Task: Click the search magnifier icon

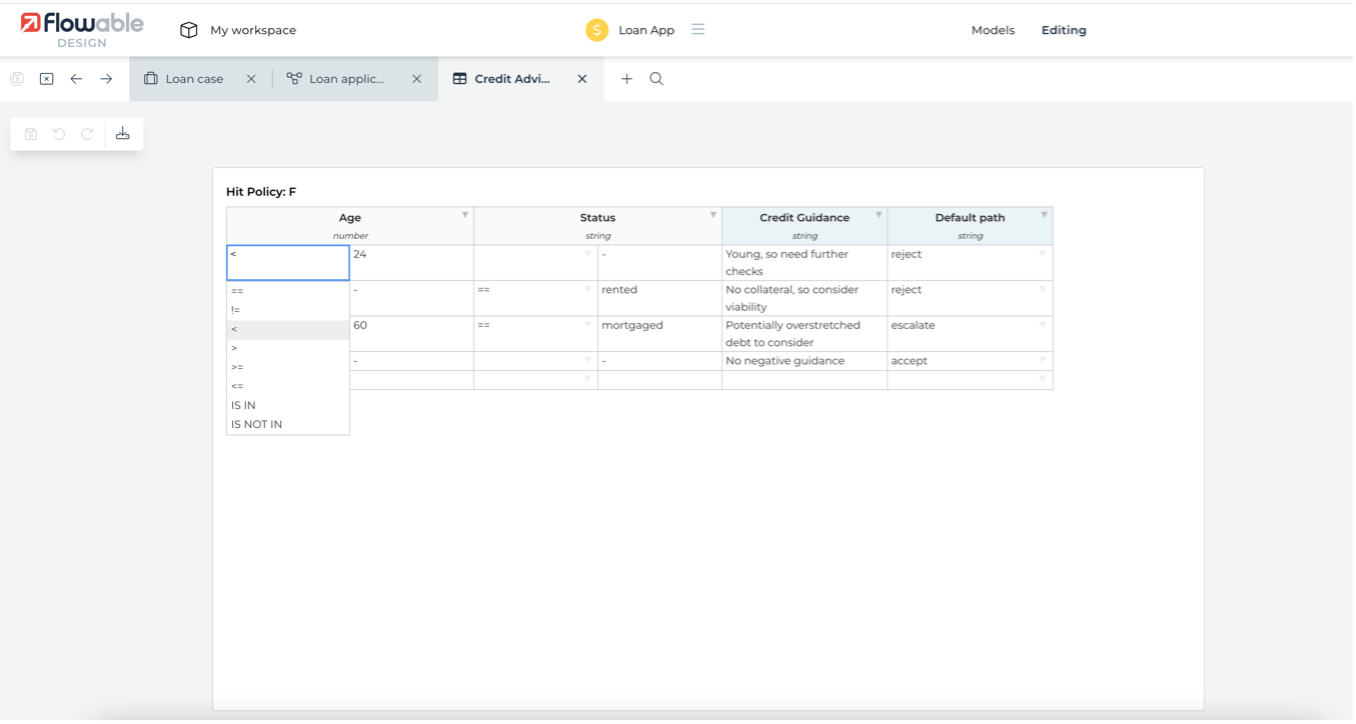Action: coord(657,79)
